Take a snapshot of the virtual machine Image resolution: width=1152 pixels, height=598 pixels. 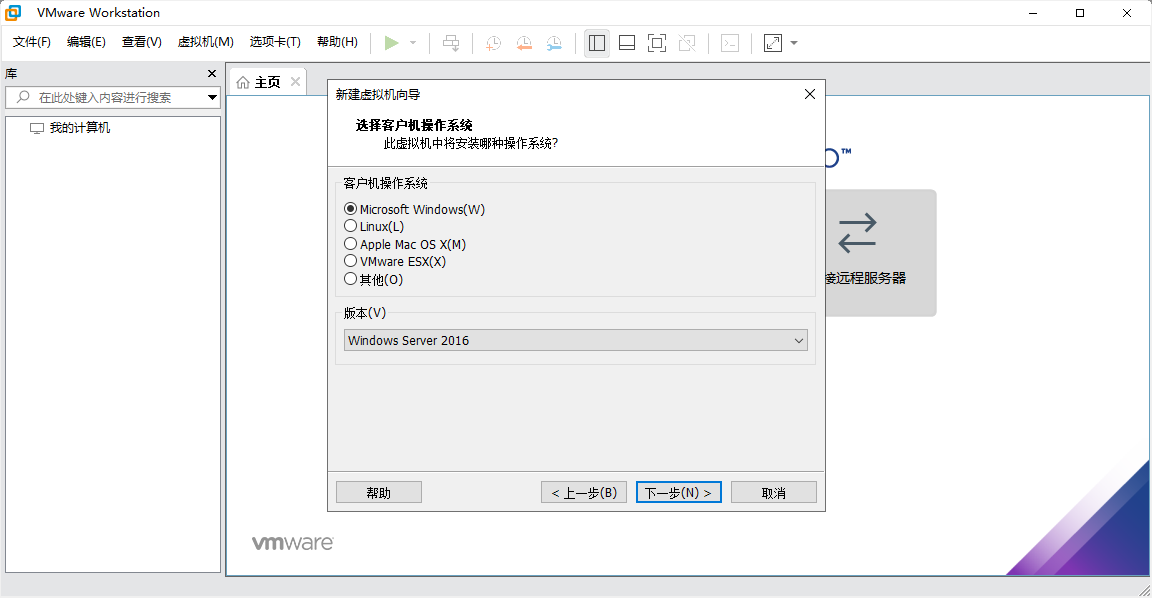point(492,42)
